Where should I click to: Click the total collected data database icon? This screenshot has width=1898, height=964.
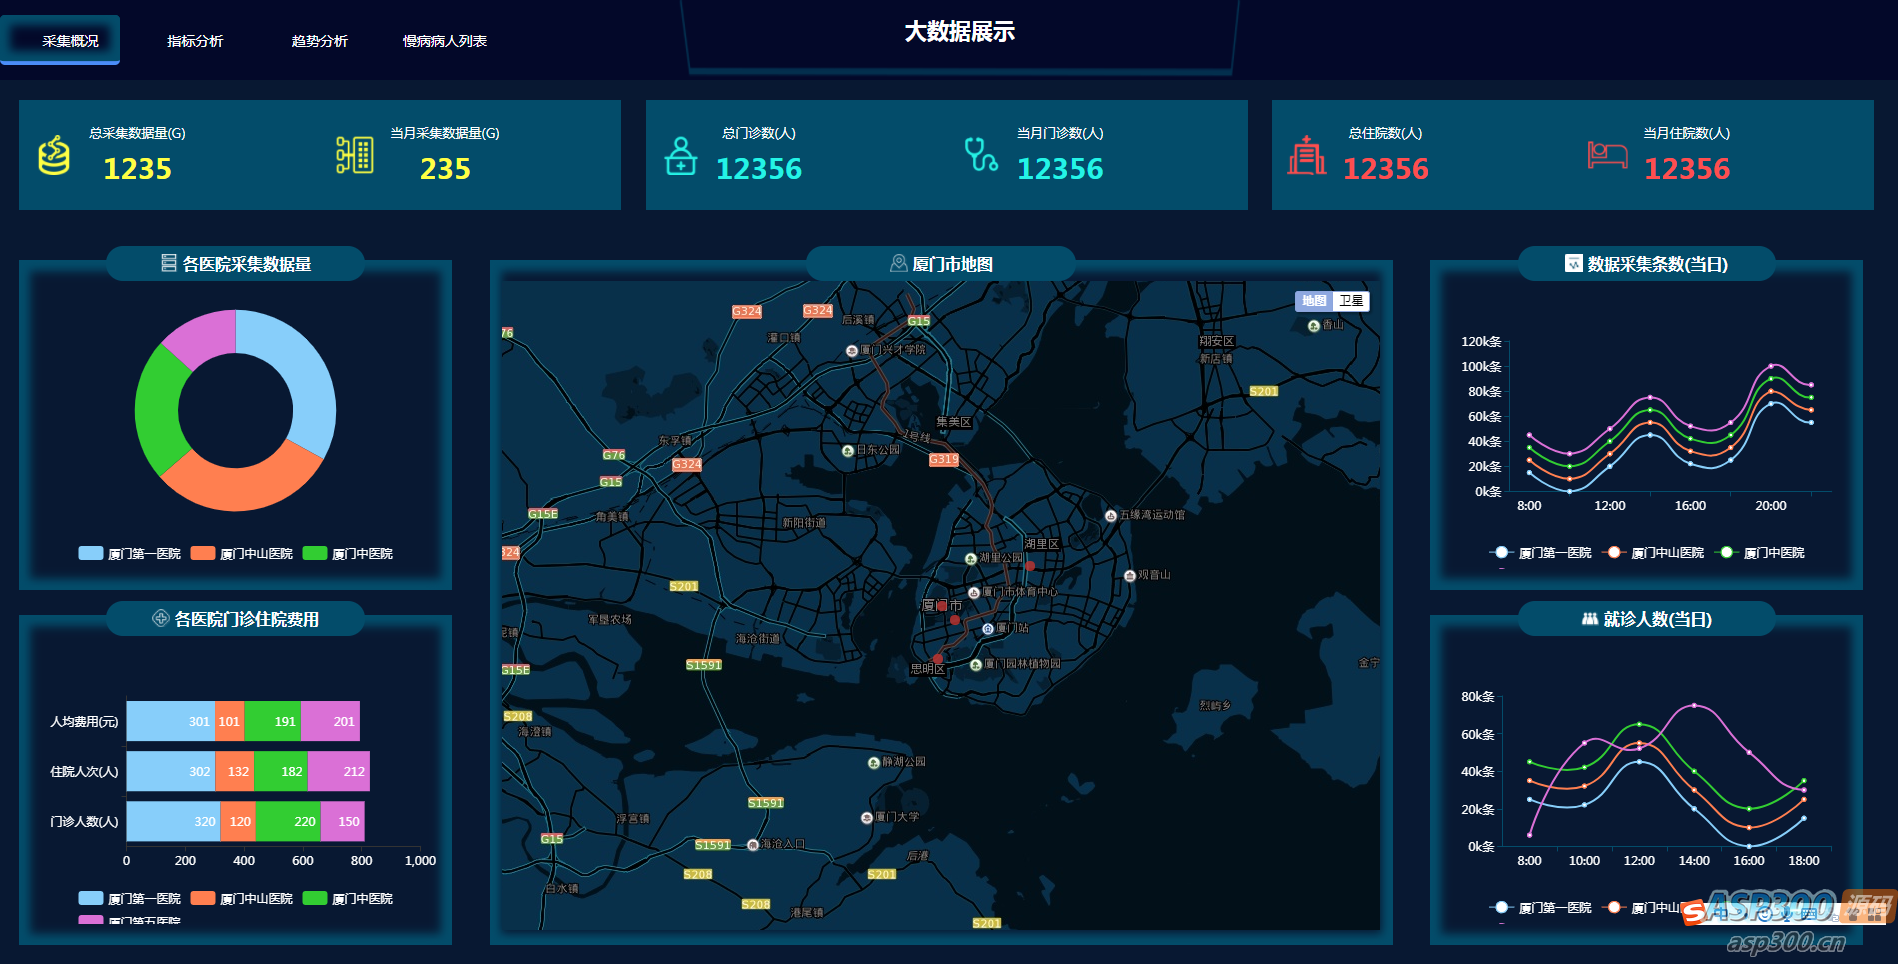pos(54,156)
